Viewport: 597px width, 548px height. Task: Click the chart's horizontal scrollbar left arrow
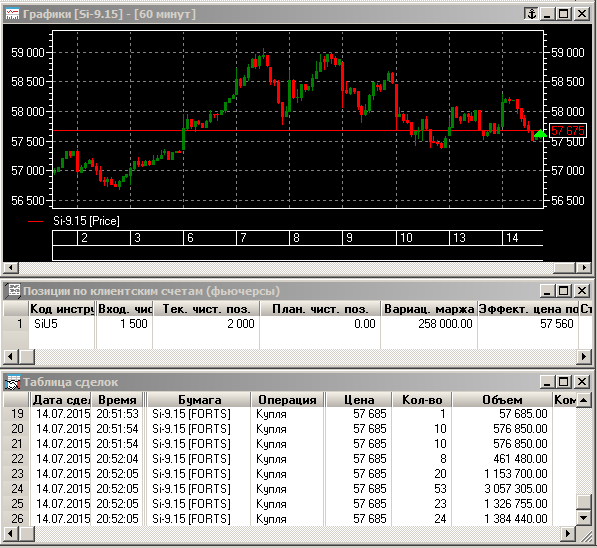click(x=10, y=268)
